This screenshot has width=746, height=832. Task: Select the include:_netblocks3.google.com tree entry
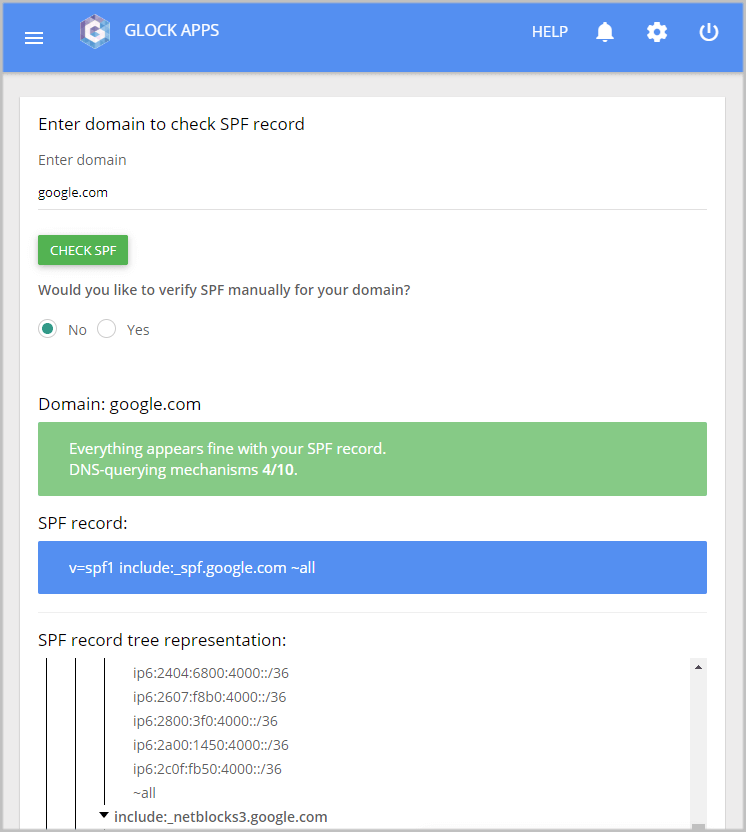221,817
